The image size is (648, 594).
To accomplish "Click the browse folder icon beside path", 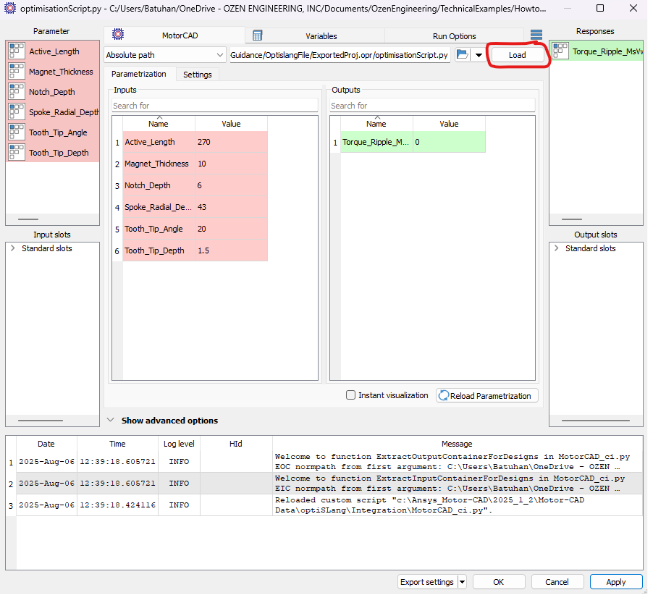I will pyautogui.click(x=461, y=54).
